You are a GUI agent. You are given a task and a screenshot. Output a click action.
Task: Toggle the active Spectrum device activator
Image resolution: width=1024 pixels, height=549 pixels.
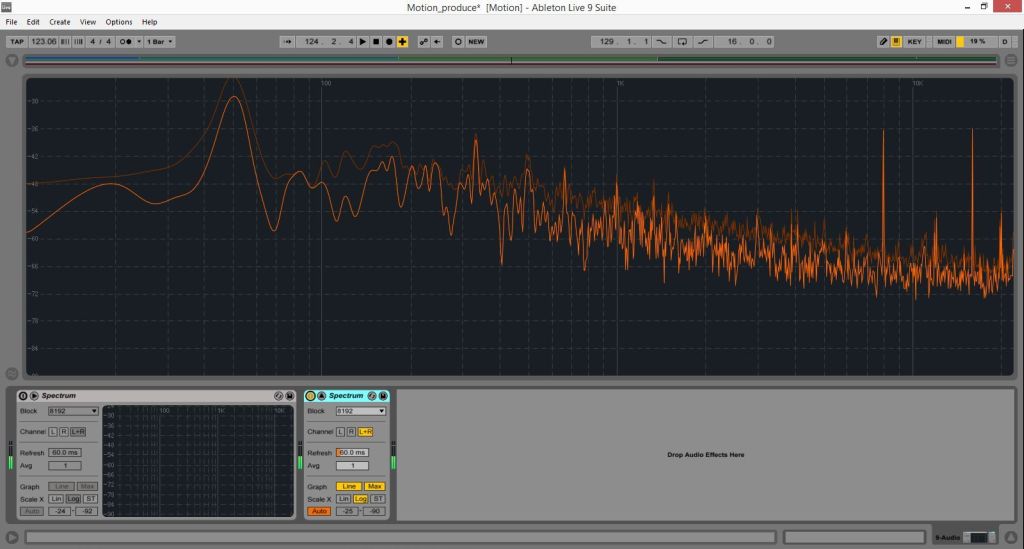click(x=310, y=396)
